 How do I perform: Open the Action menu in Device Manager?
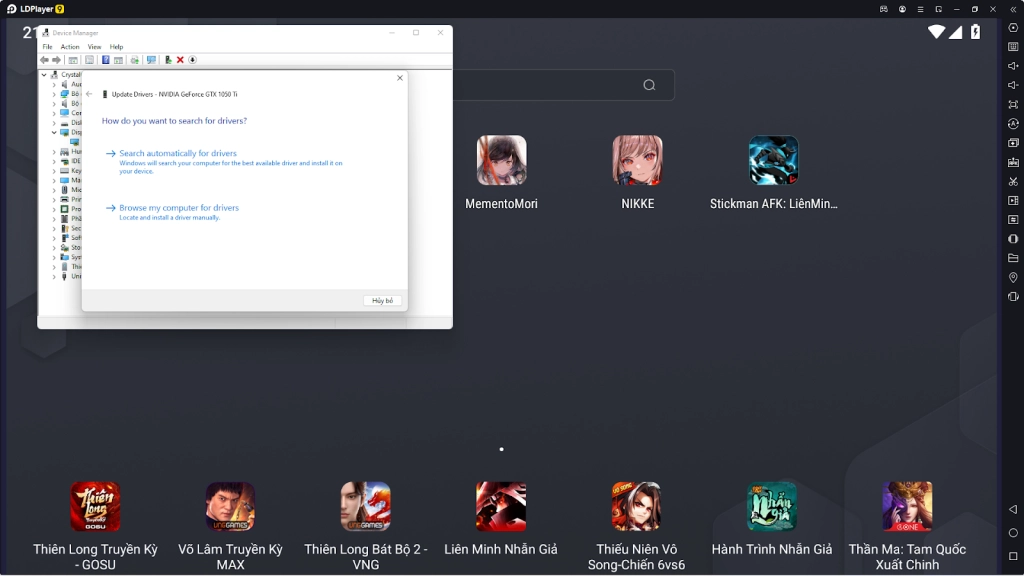[x=70, y=47]
